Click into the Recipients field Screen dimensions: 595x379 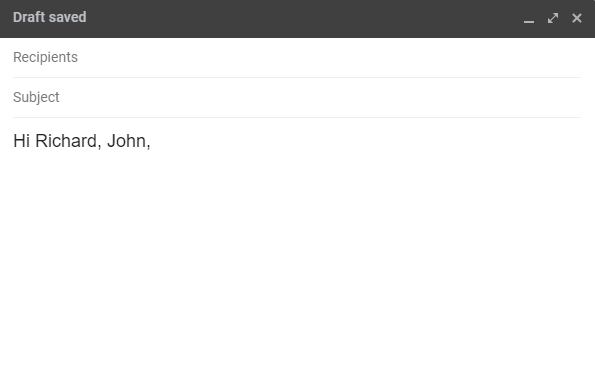(x=297, y=57)
